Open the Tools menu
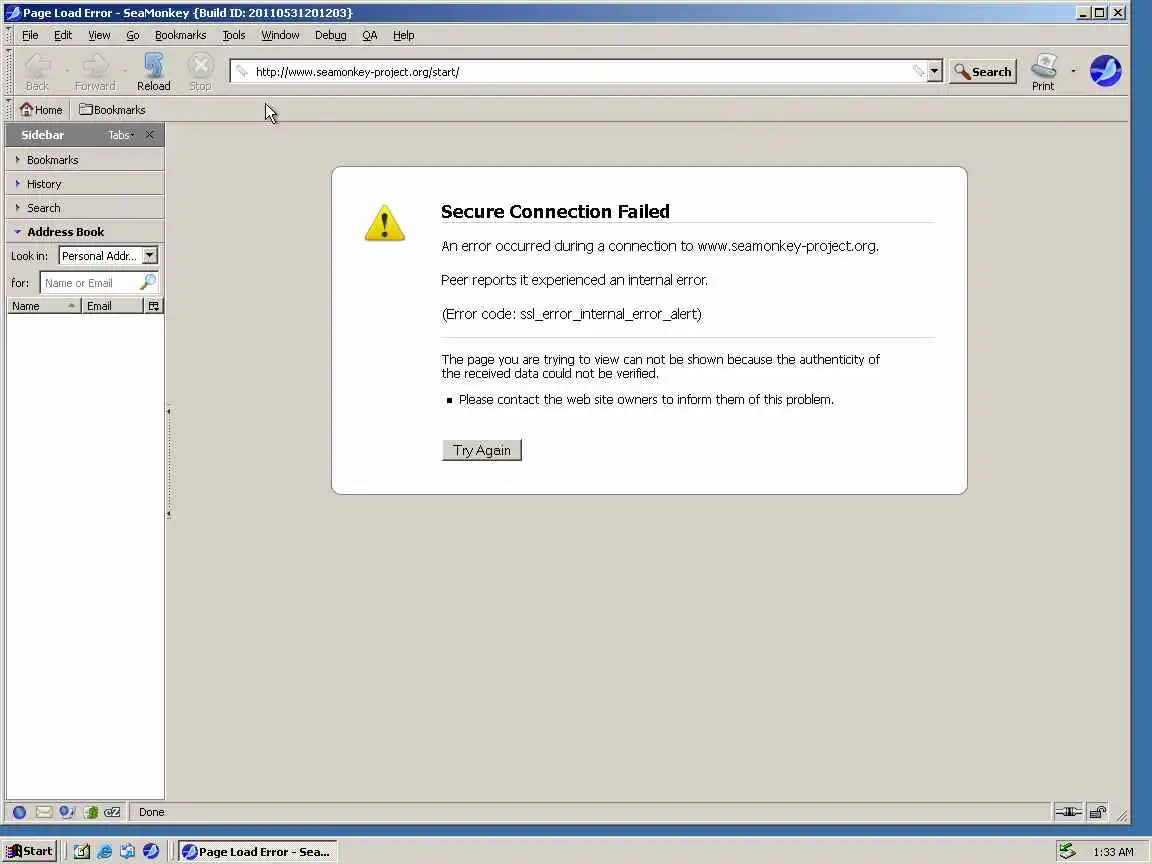This screenshot has height=864, width=1152. tap(234, 35)
